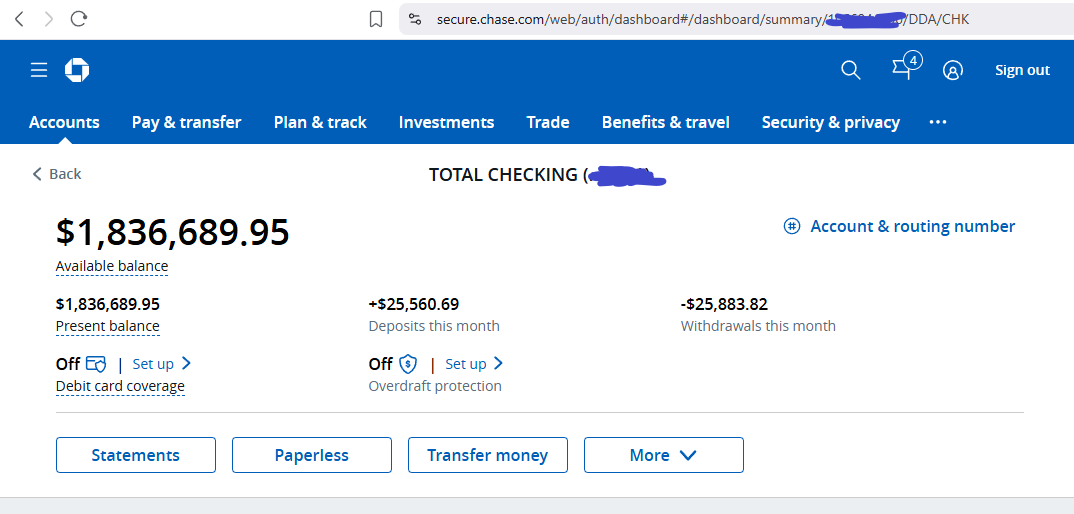The width and height of the screenshot is (1074, 514).
Task: Click the hash icon for account number
Action: tap(792, 226)
